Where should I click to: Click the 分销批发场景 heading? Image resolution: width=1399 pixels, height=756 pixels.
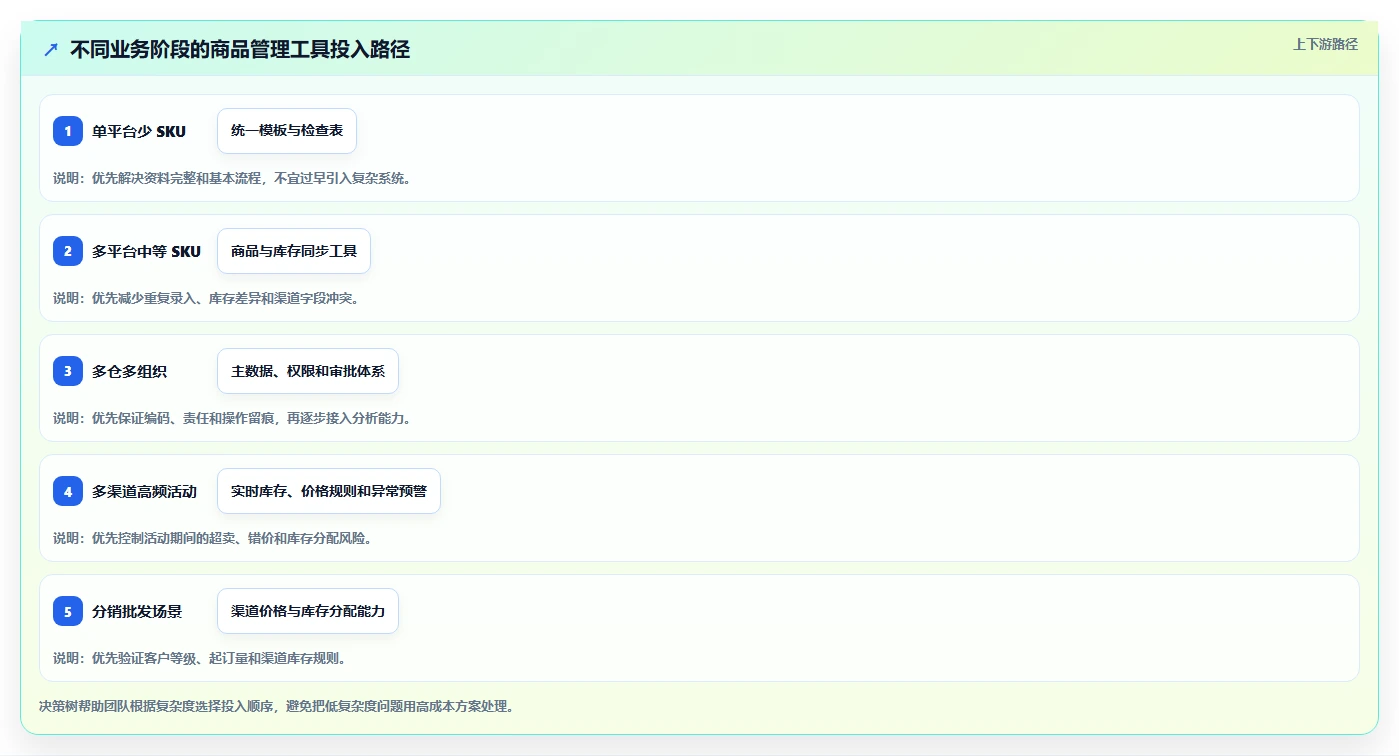click(x=137, y=611)
